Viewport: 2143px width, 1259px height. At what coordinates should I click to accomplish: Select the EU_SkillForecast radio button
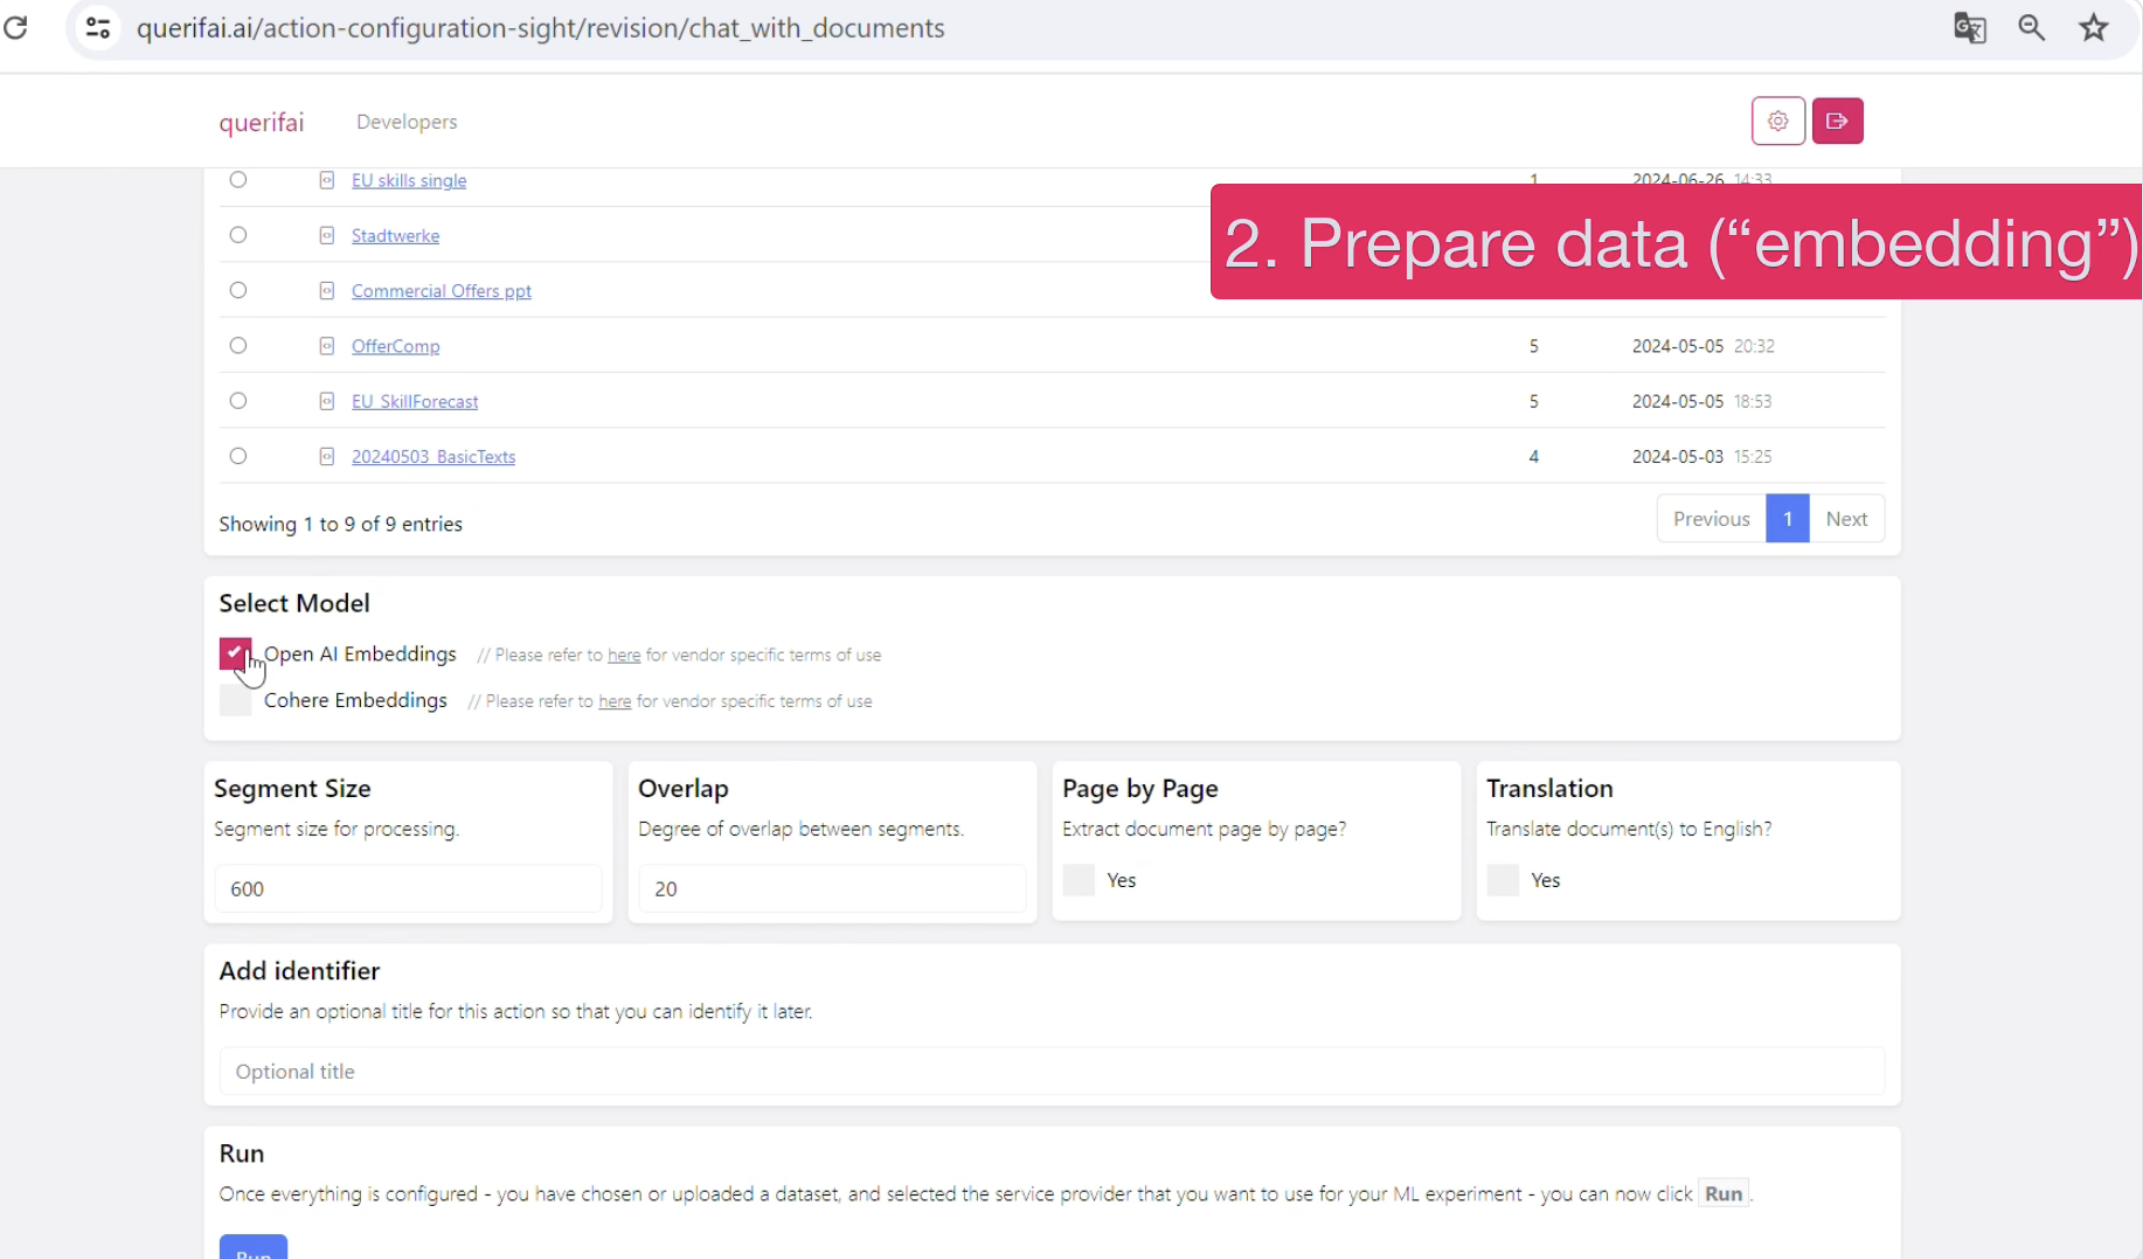[x=238, y=401]
